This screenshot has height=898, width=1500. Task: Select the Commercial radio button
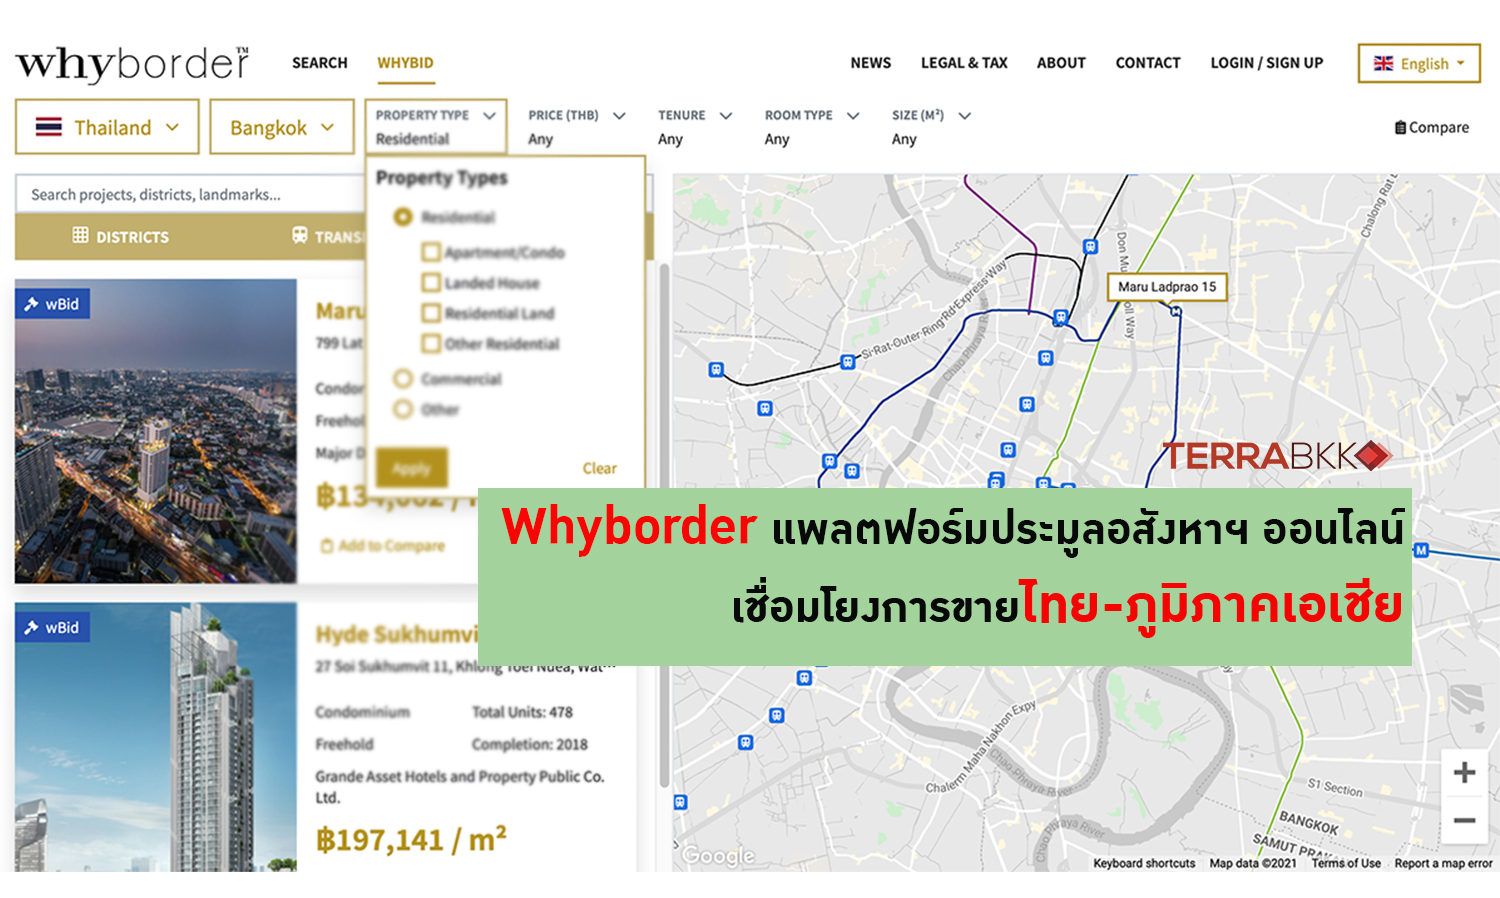[x=403, y=378]
